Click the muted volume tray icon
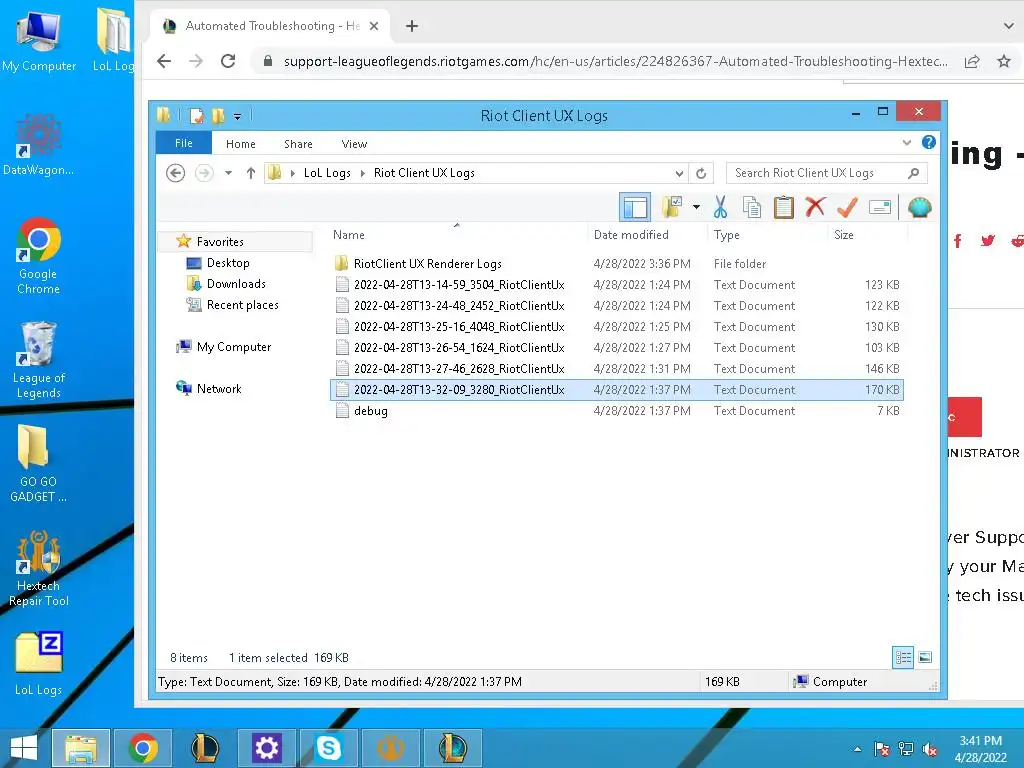The image size is (1024, 768). point(930,750)
